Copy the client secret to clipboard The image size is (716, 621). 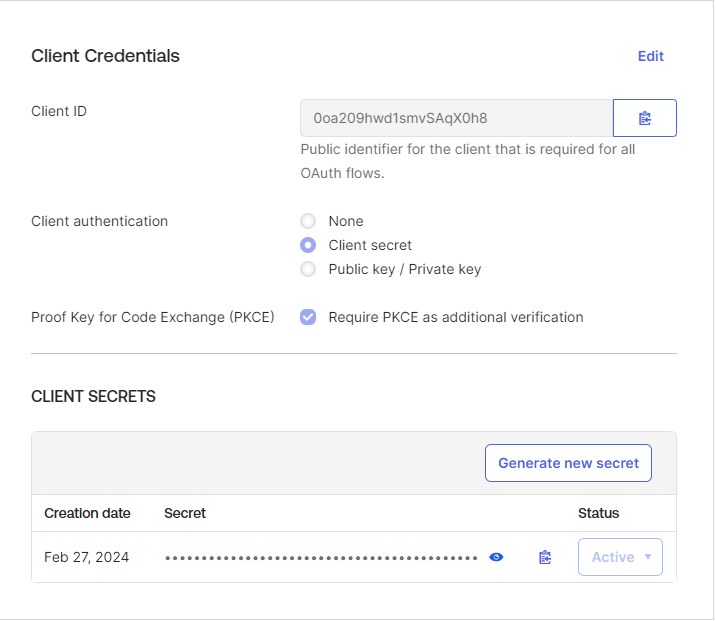tap(545, 557)
